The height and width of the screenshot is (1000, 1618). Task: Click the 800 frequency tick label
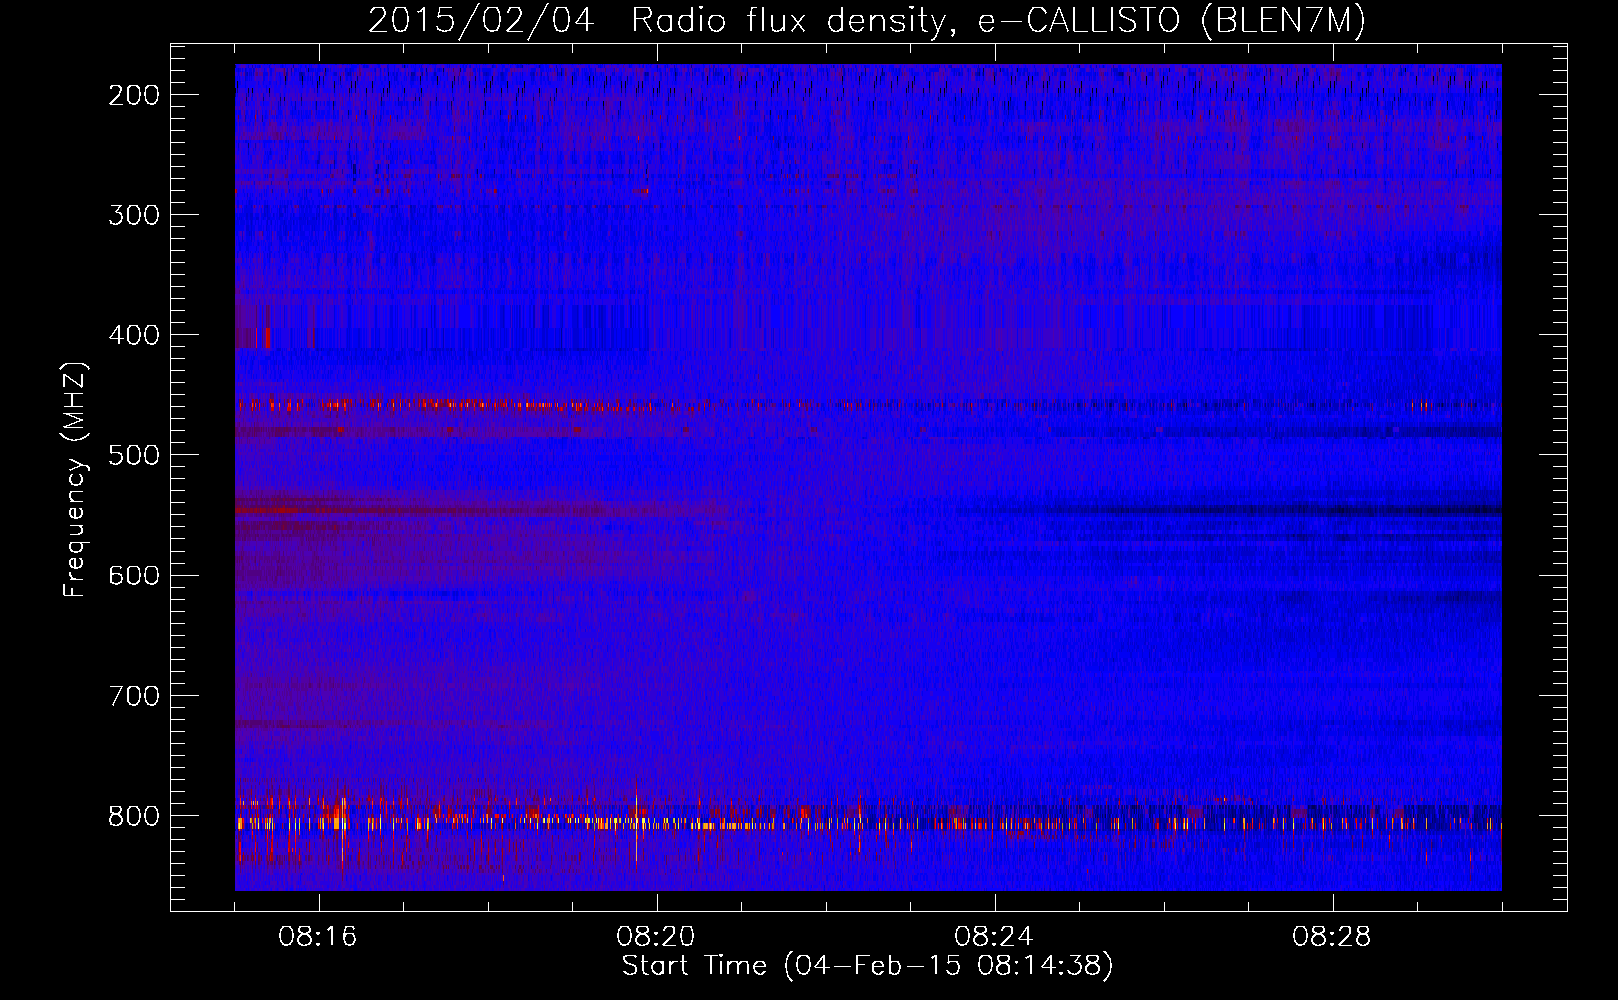133,816
